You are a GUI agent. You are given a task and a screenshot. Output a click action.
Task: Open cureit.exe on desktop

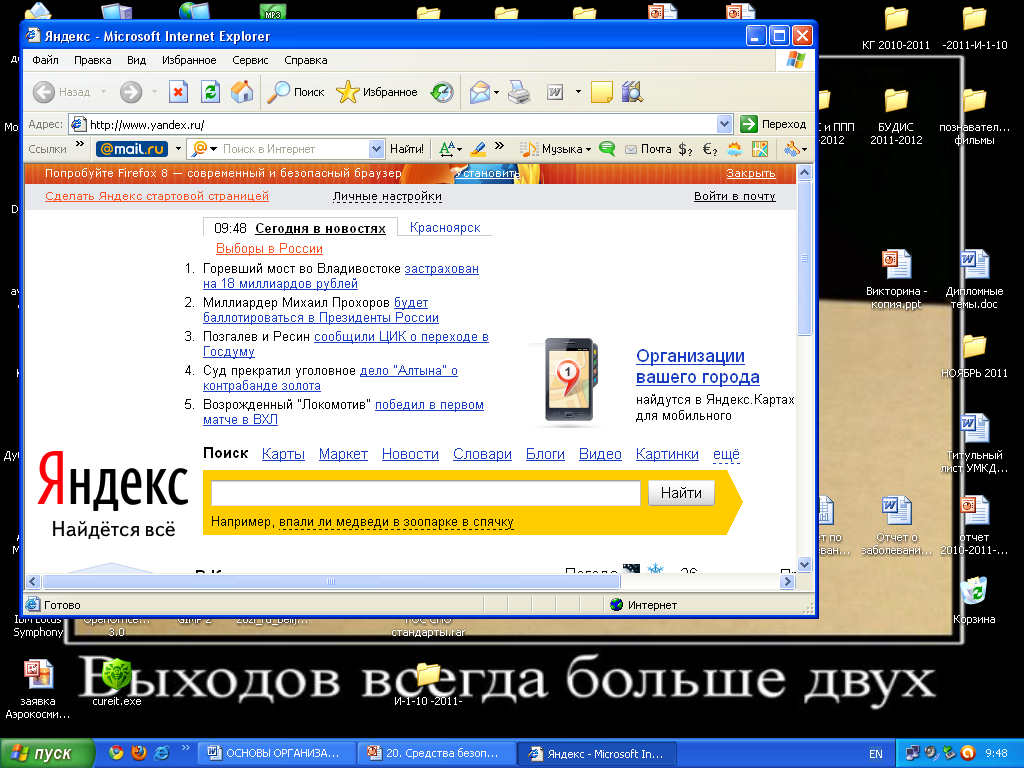tap(116, 682)
